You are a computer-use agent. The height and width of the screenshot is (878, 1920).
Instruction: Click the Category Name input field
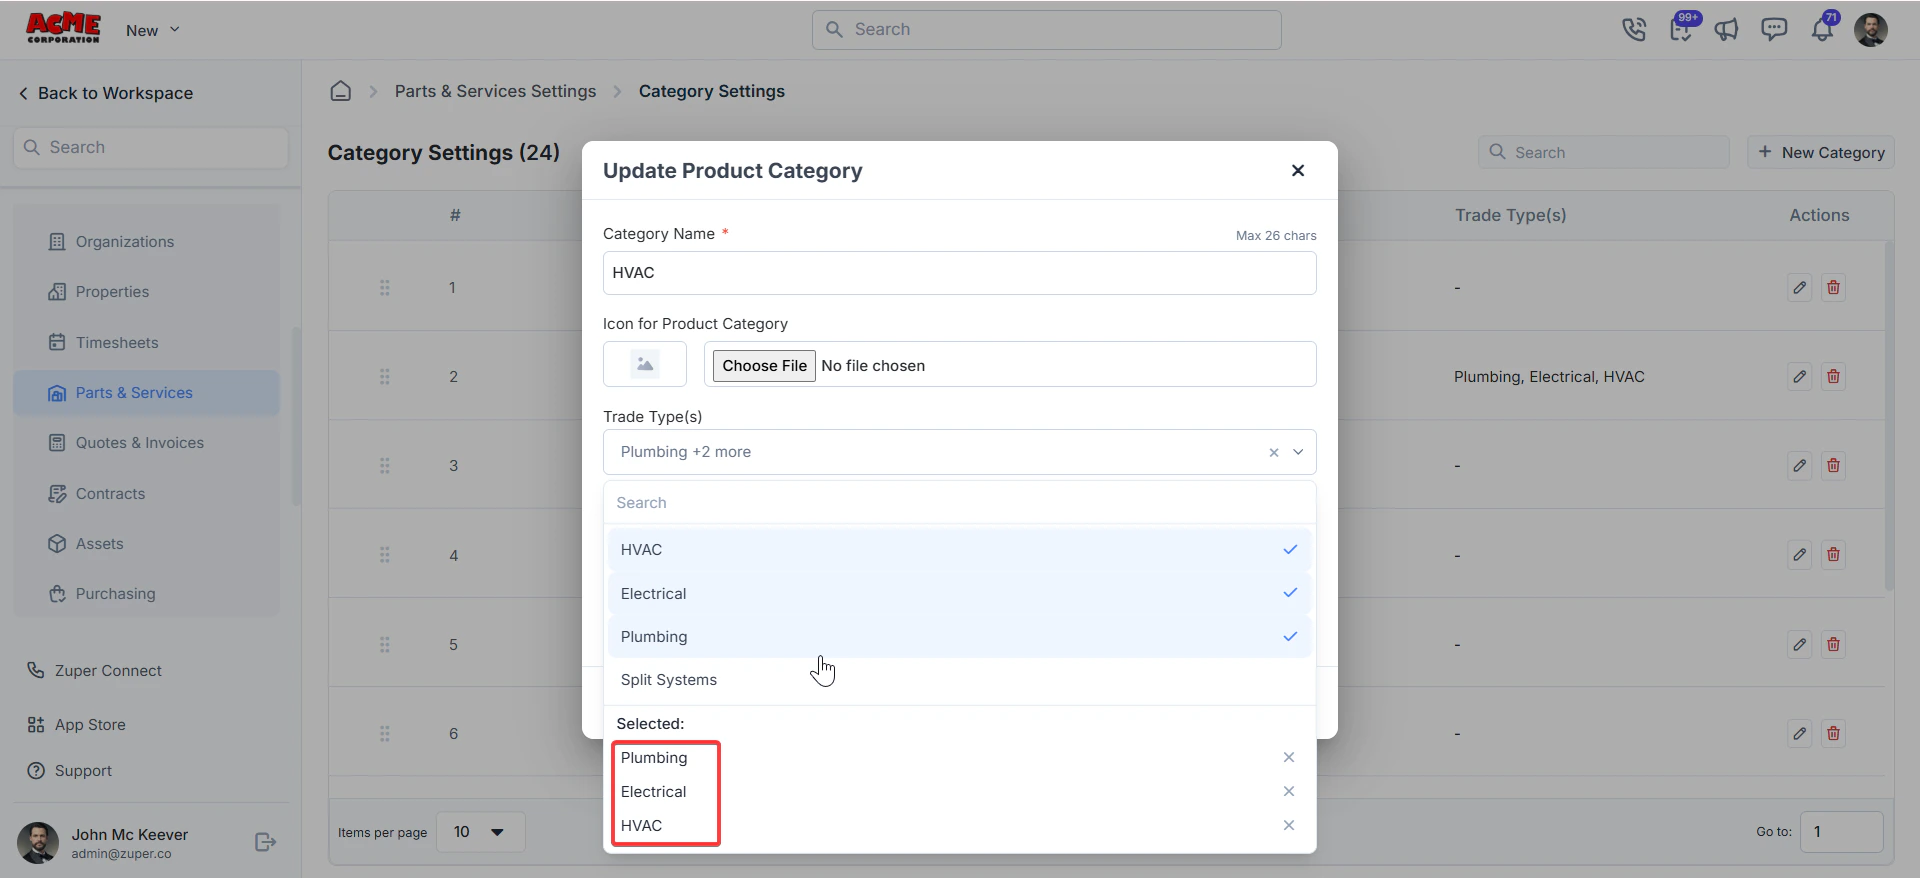(959, 273)
